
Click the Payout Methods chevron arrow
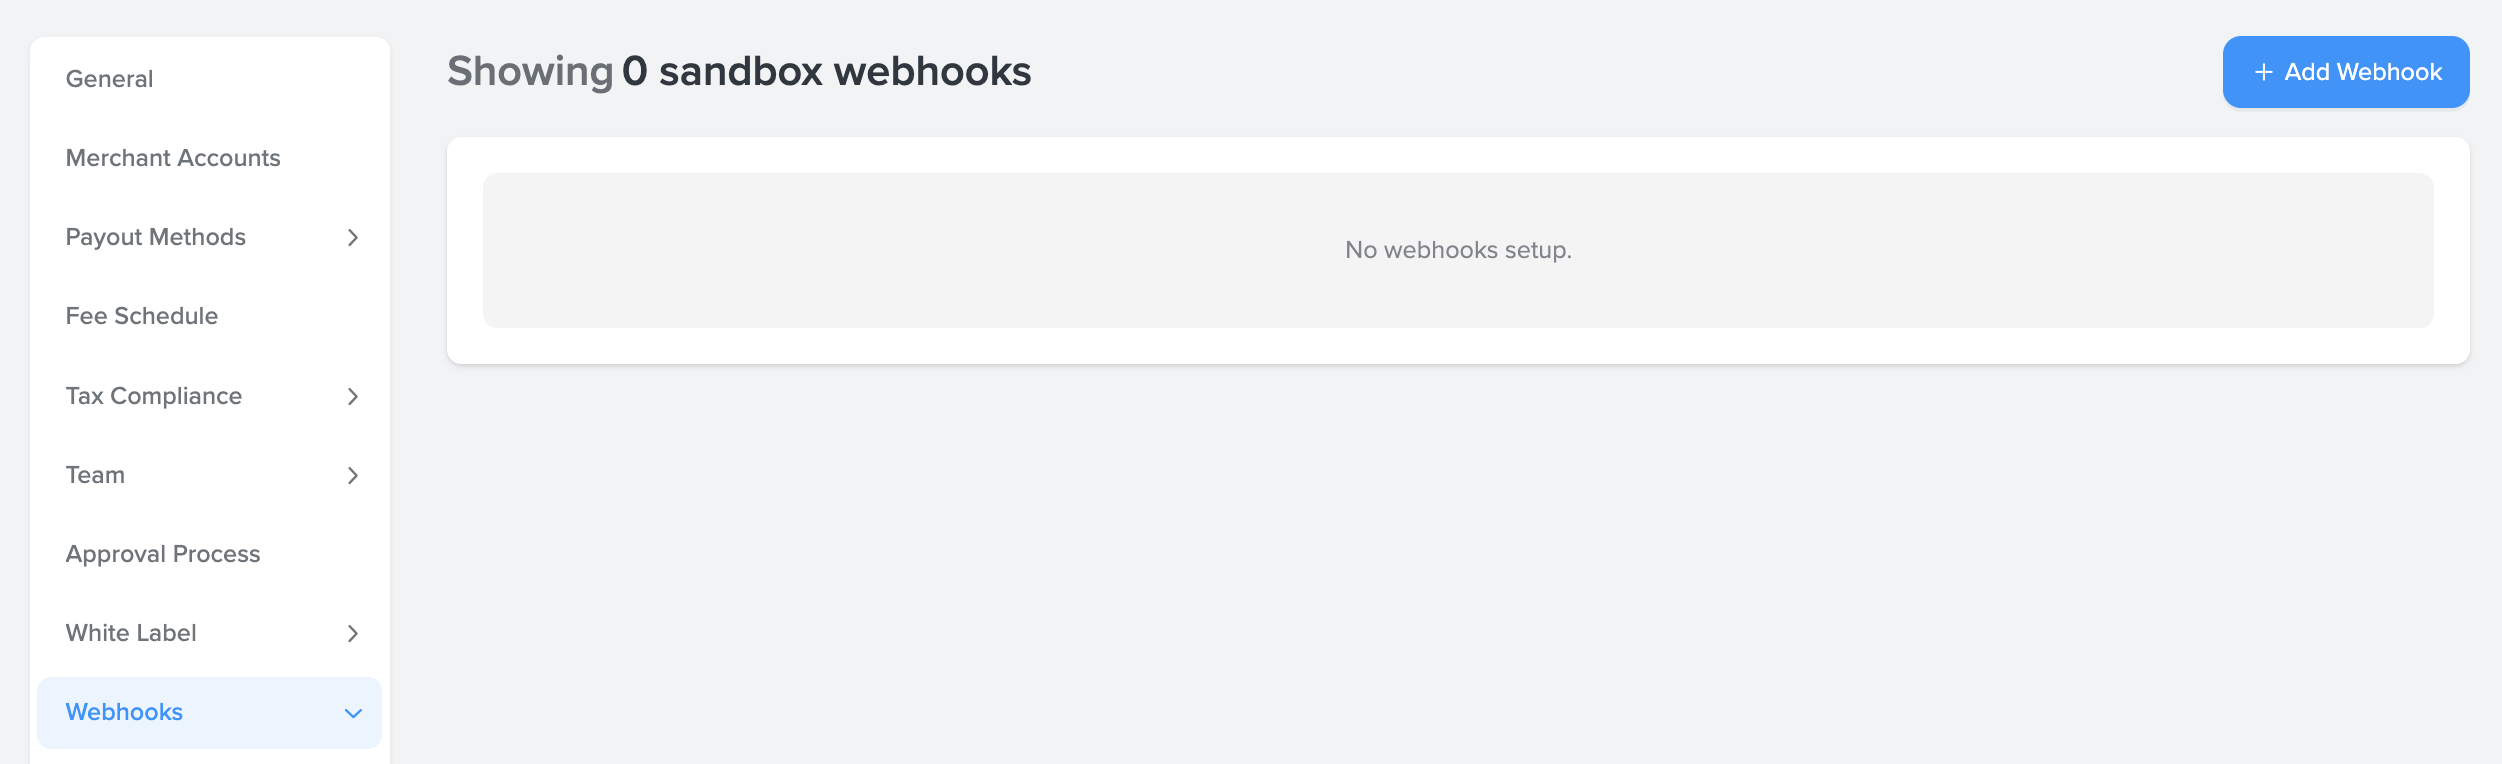click(x=353, y=238)
